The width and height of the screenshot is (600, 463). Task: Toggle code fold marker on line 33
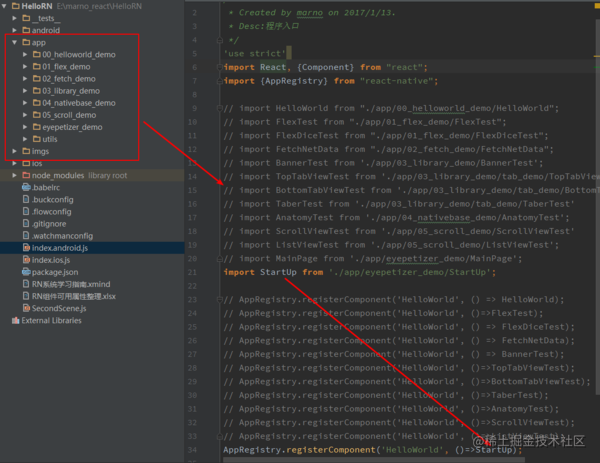(x=220, y=436)
